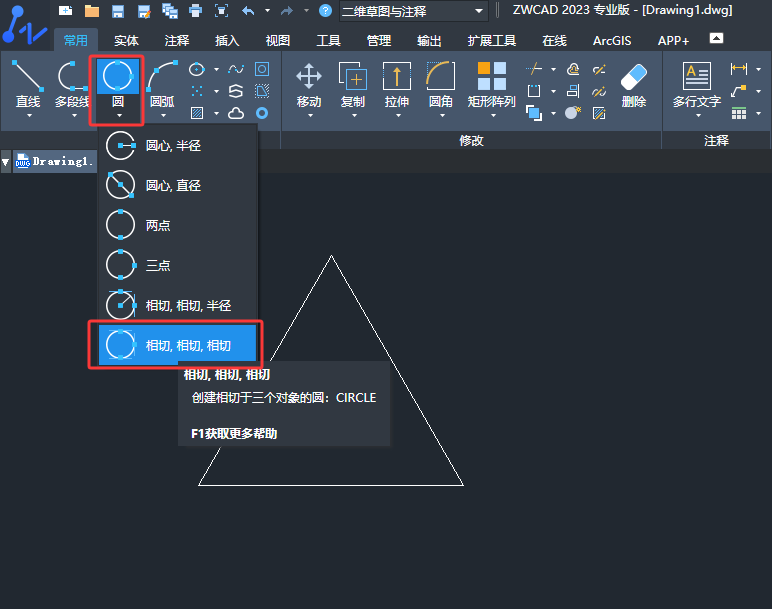Click the multiple points tool icon
The width and height of the screenshot is (772, 609).
(197, 91)
